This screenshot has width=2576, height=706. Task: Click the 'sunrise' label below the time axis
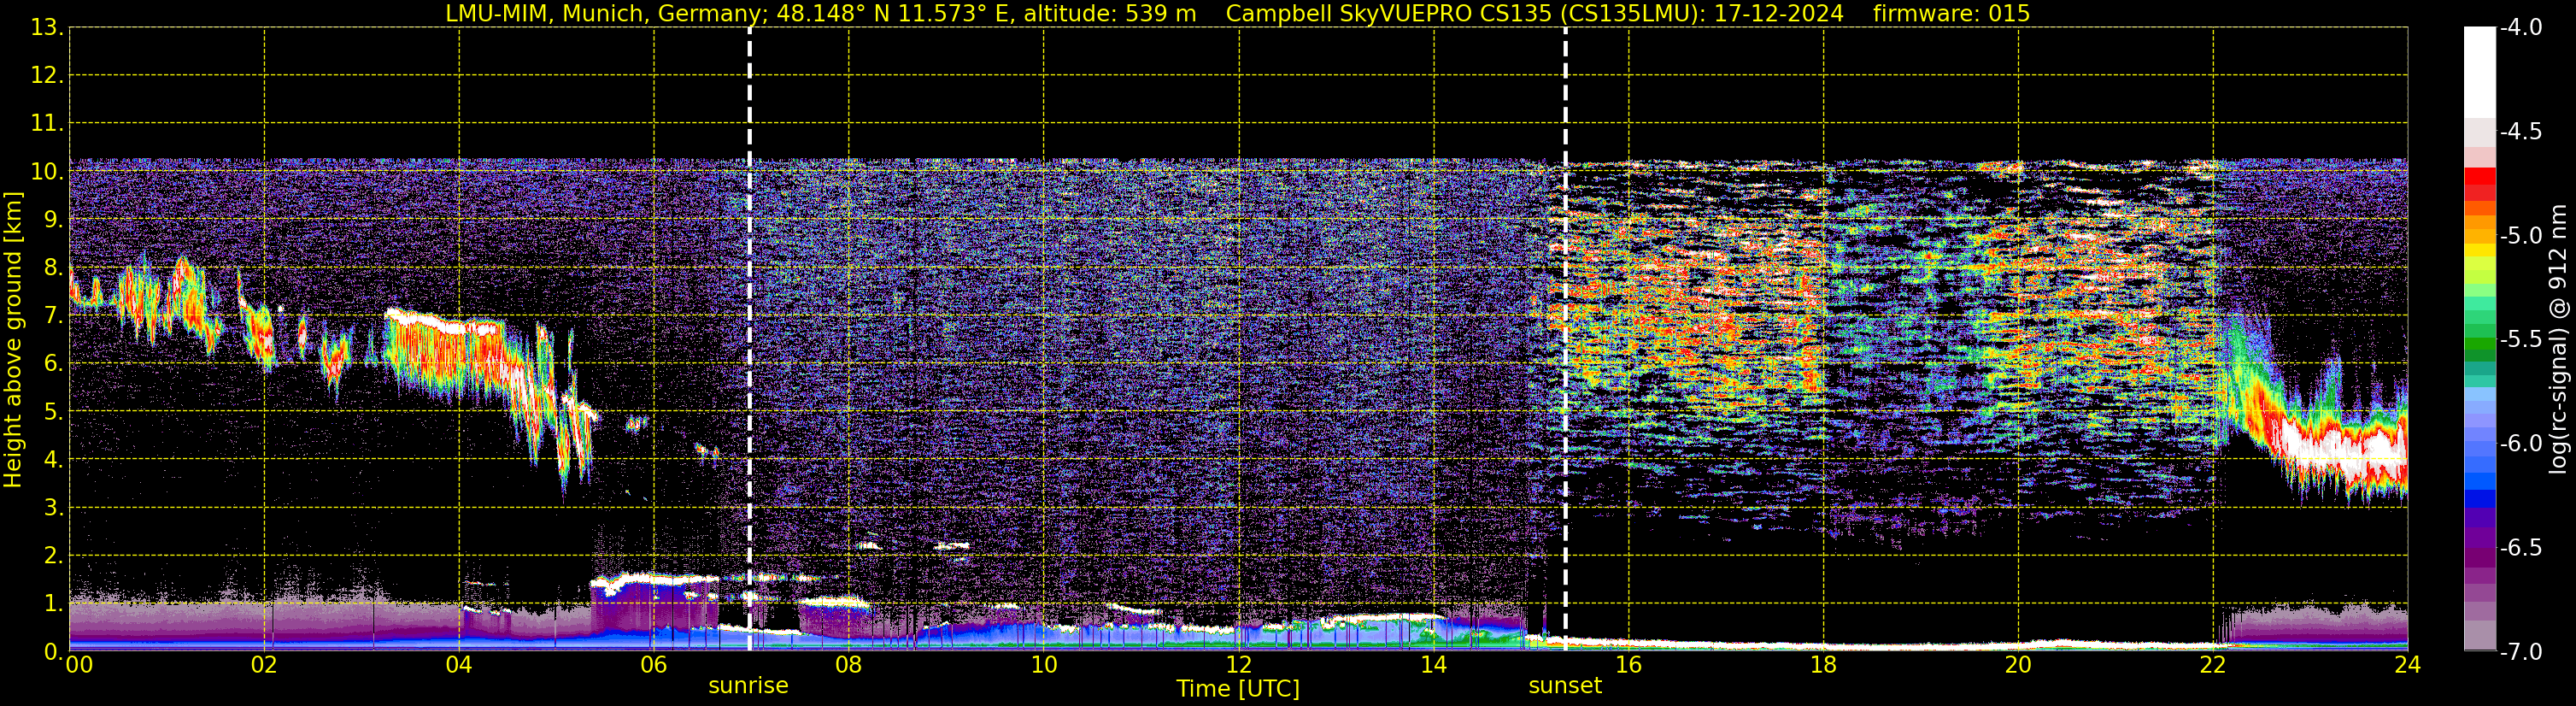tap(748, 686)
